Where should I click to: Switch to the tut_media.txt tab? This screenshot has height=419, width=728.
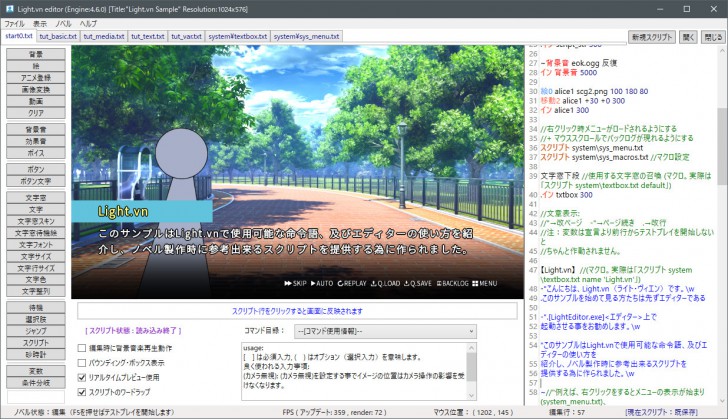(104, 36)
